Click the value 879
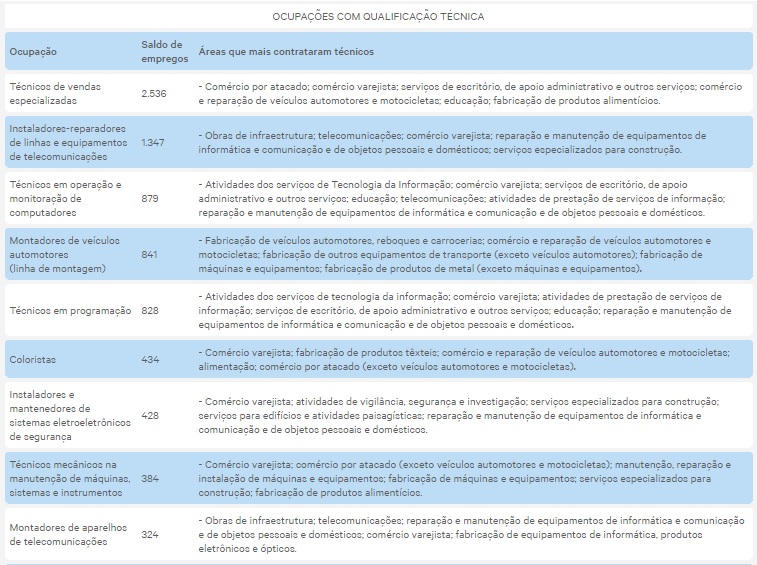757x565 pixels. point(150,198)
